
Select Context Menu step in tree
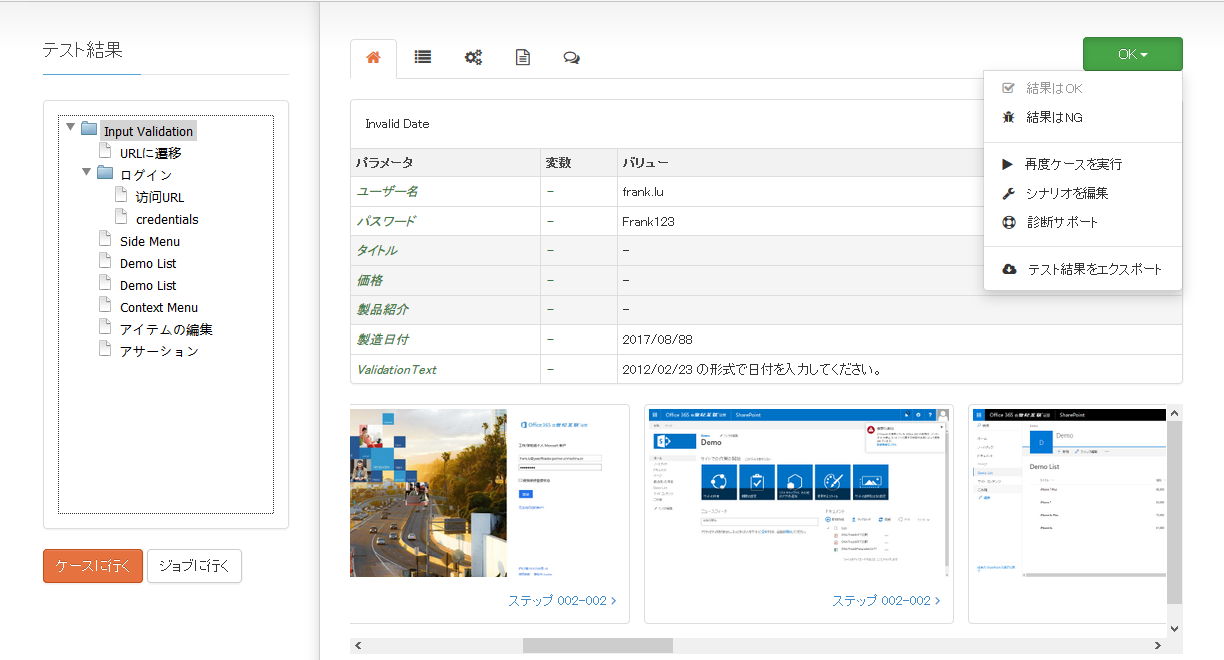158,308
